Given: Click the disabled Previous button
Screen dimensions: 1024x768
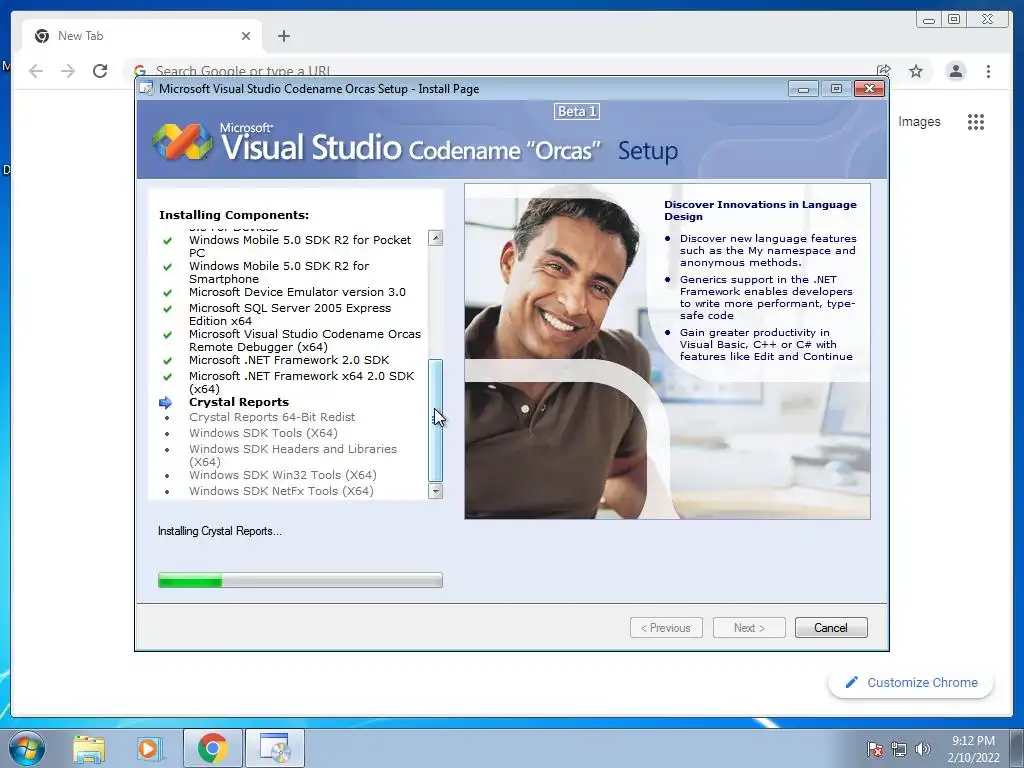Looking at the screenshot, I should (x=666, y=628).
